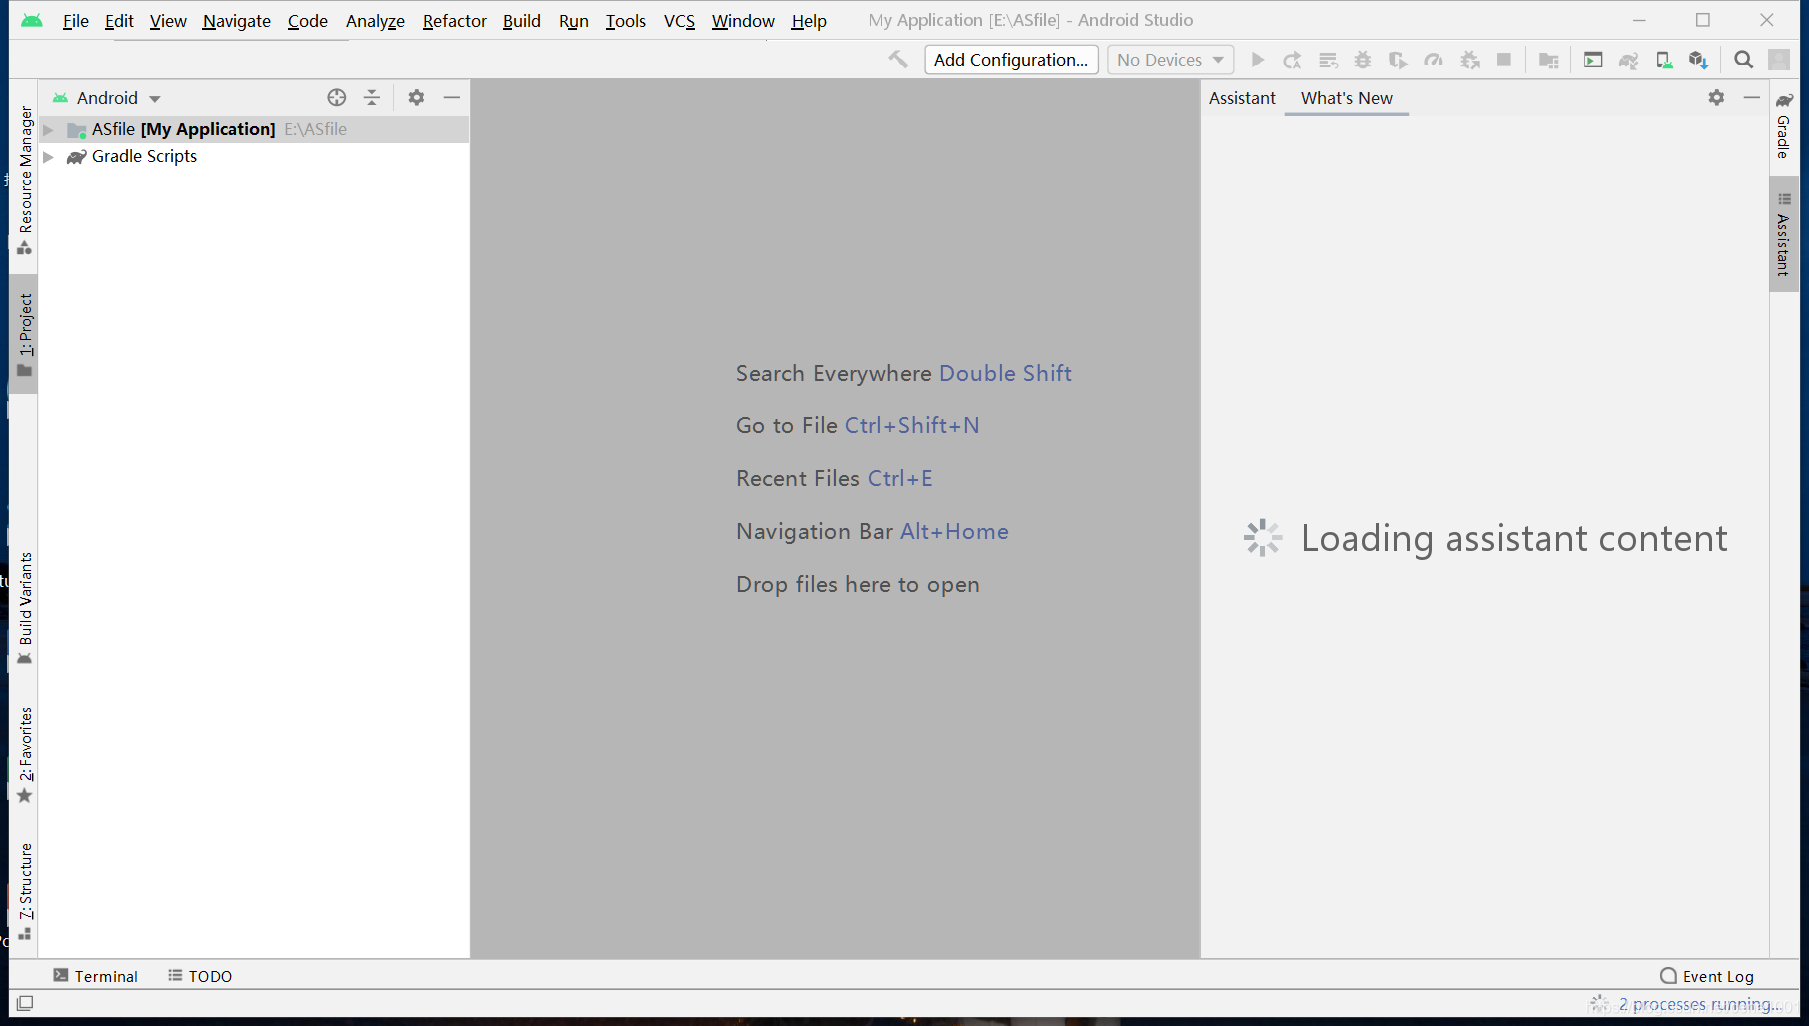
Task: Open the Analyze menu
Action: pos(375,21)
